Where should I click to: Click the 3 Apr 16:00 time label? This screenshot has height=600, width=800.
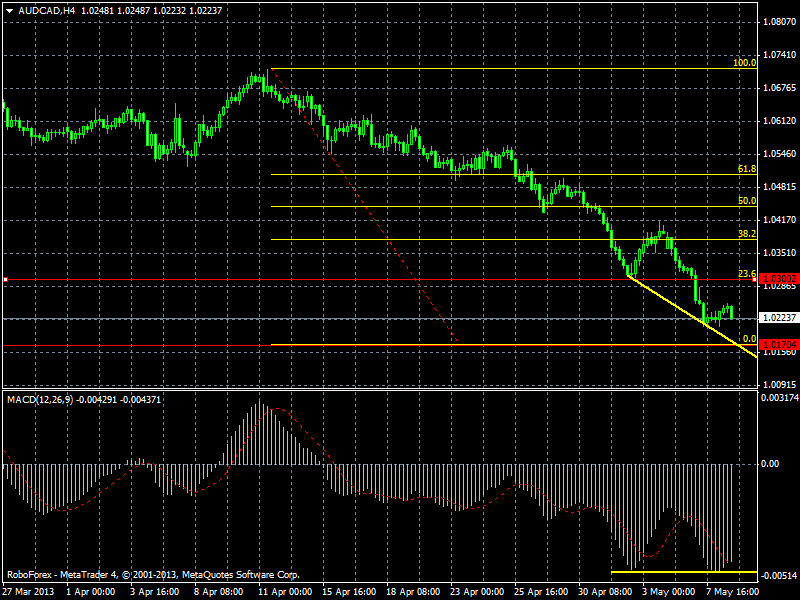(x=155, y=592)
